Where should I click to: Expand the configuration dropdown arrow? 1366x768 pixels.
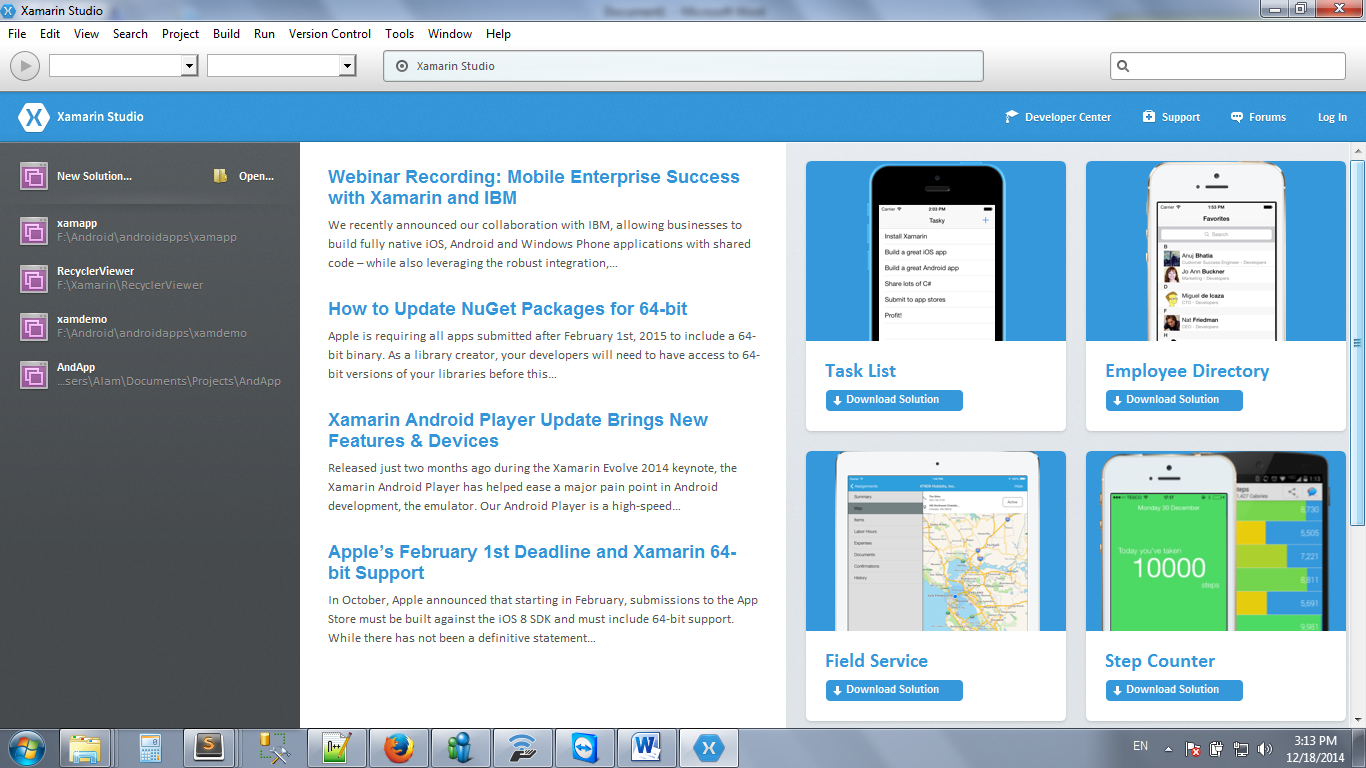coord(189,66)
